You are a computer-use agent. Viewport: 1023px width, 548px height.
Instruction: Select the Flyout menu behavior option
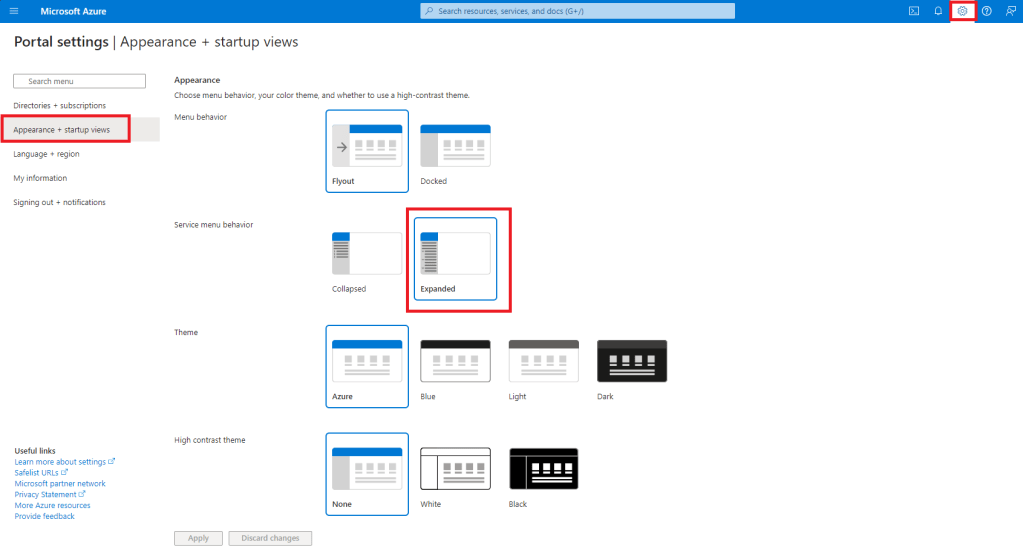pos(367,150)
